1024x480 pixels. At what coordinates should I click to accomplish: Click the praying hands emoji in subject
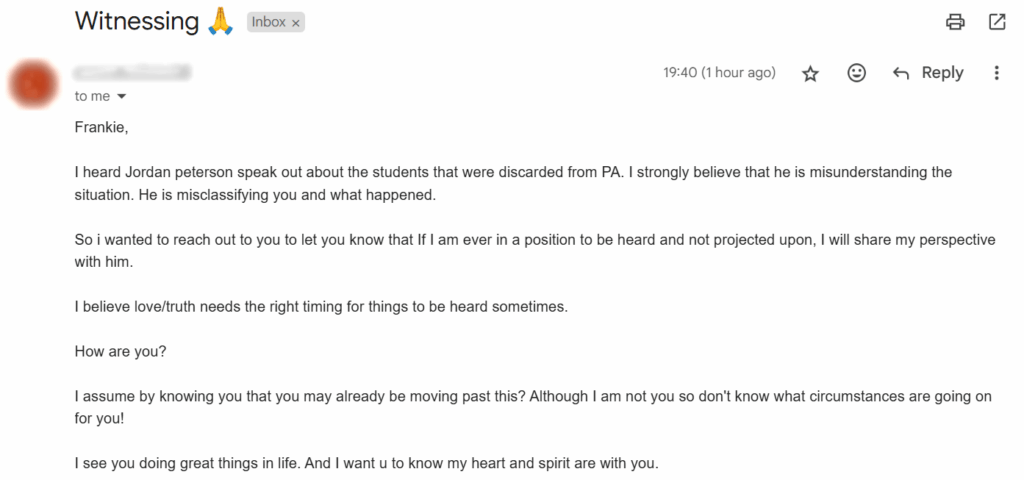tap(220, 21)
